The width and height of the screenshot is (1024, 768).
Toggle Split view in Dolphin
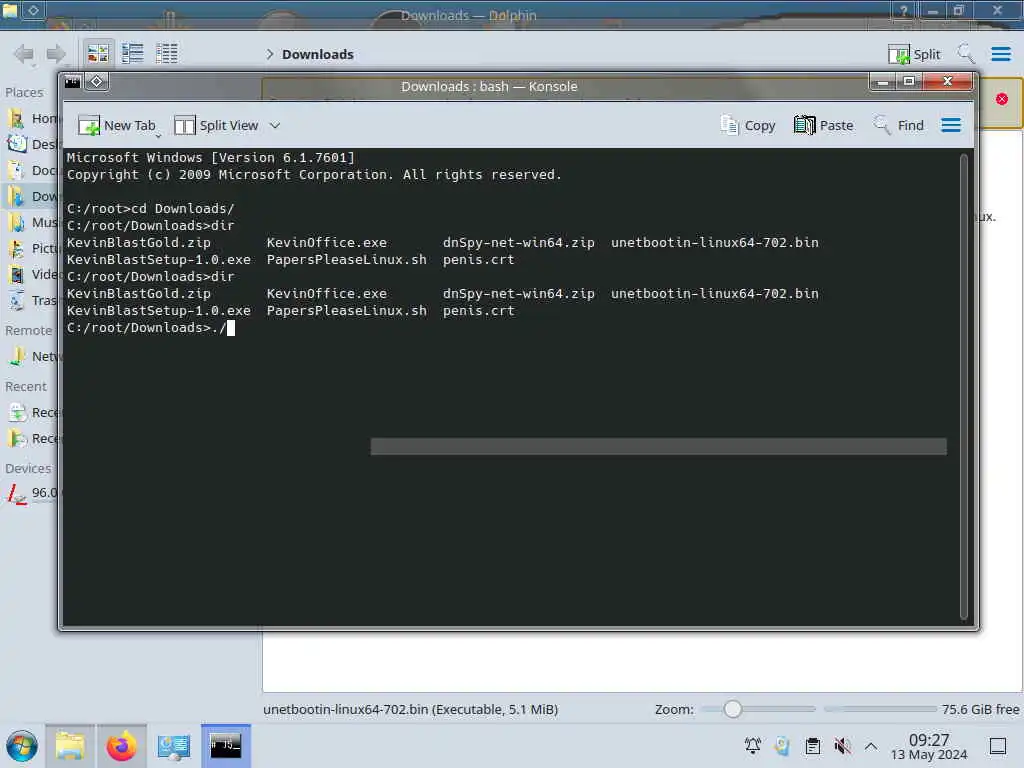coord(914,54)
